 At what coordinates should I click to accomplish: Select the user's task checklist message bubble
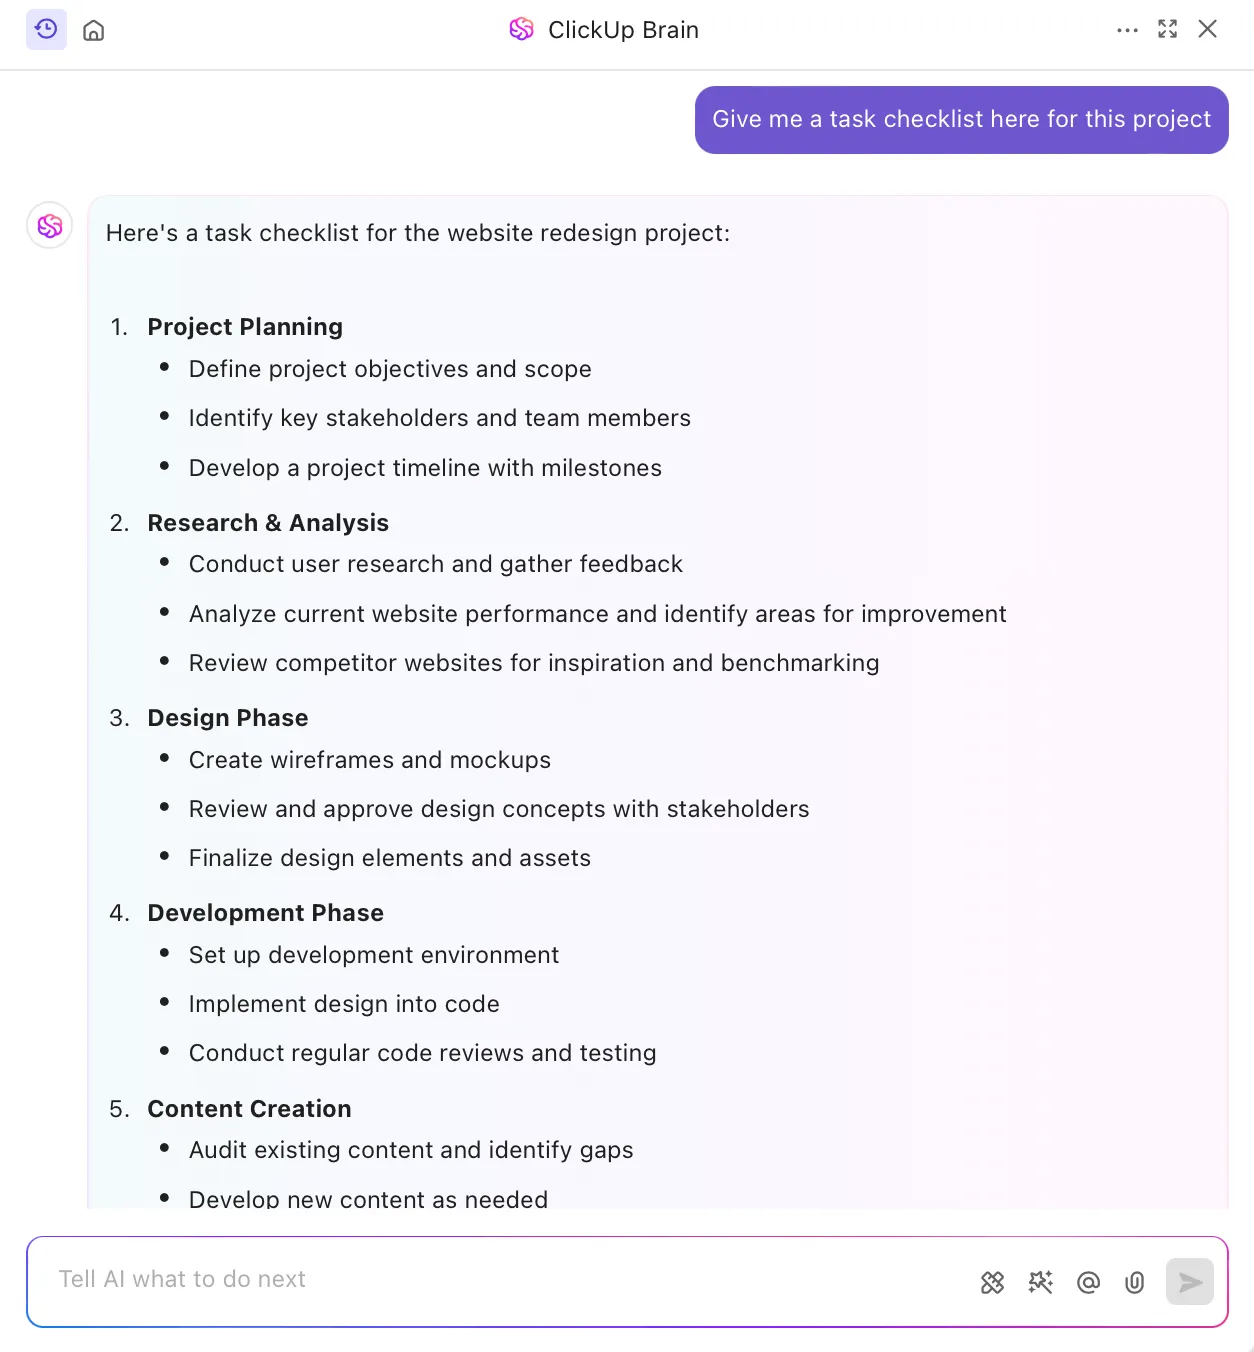(x=961, y=120)
